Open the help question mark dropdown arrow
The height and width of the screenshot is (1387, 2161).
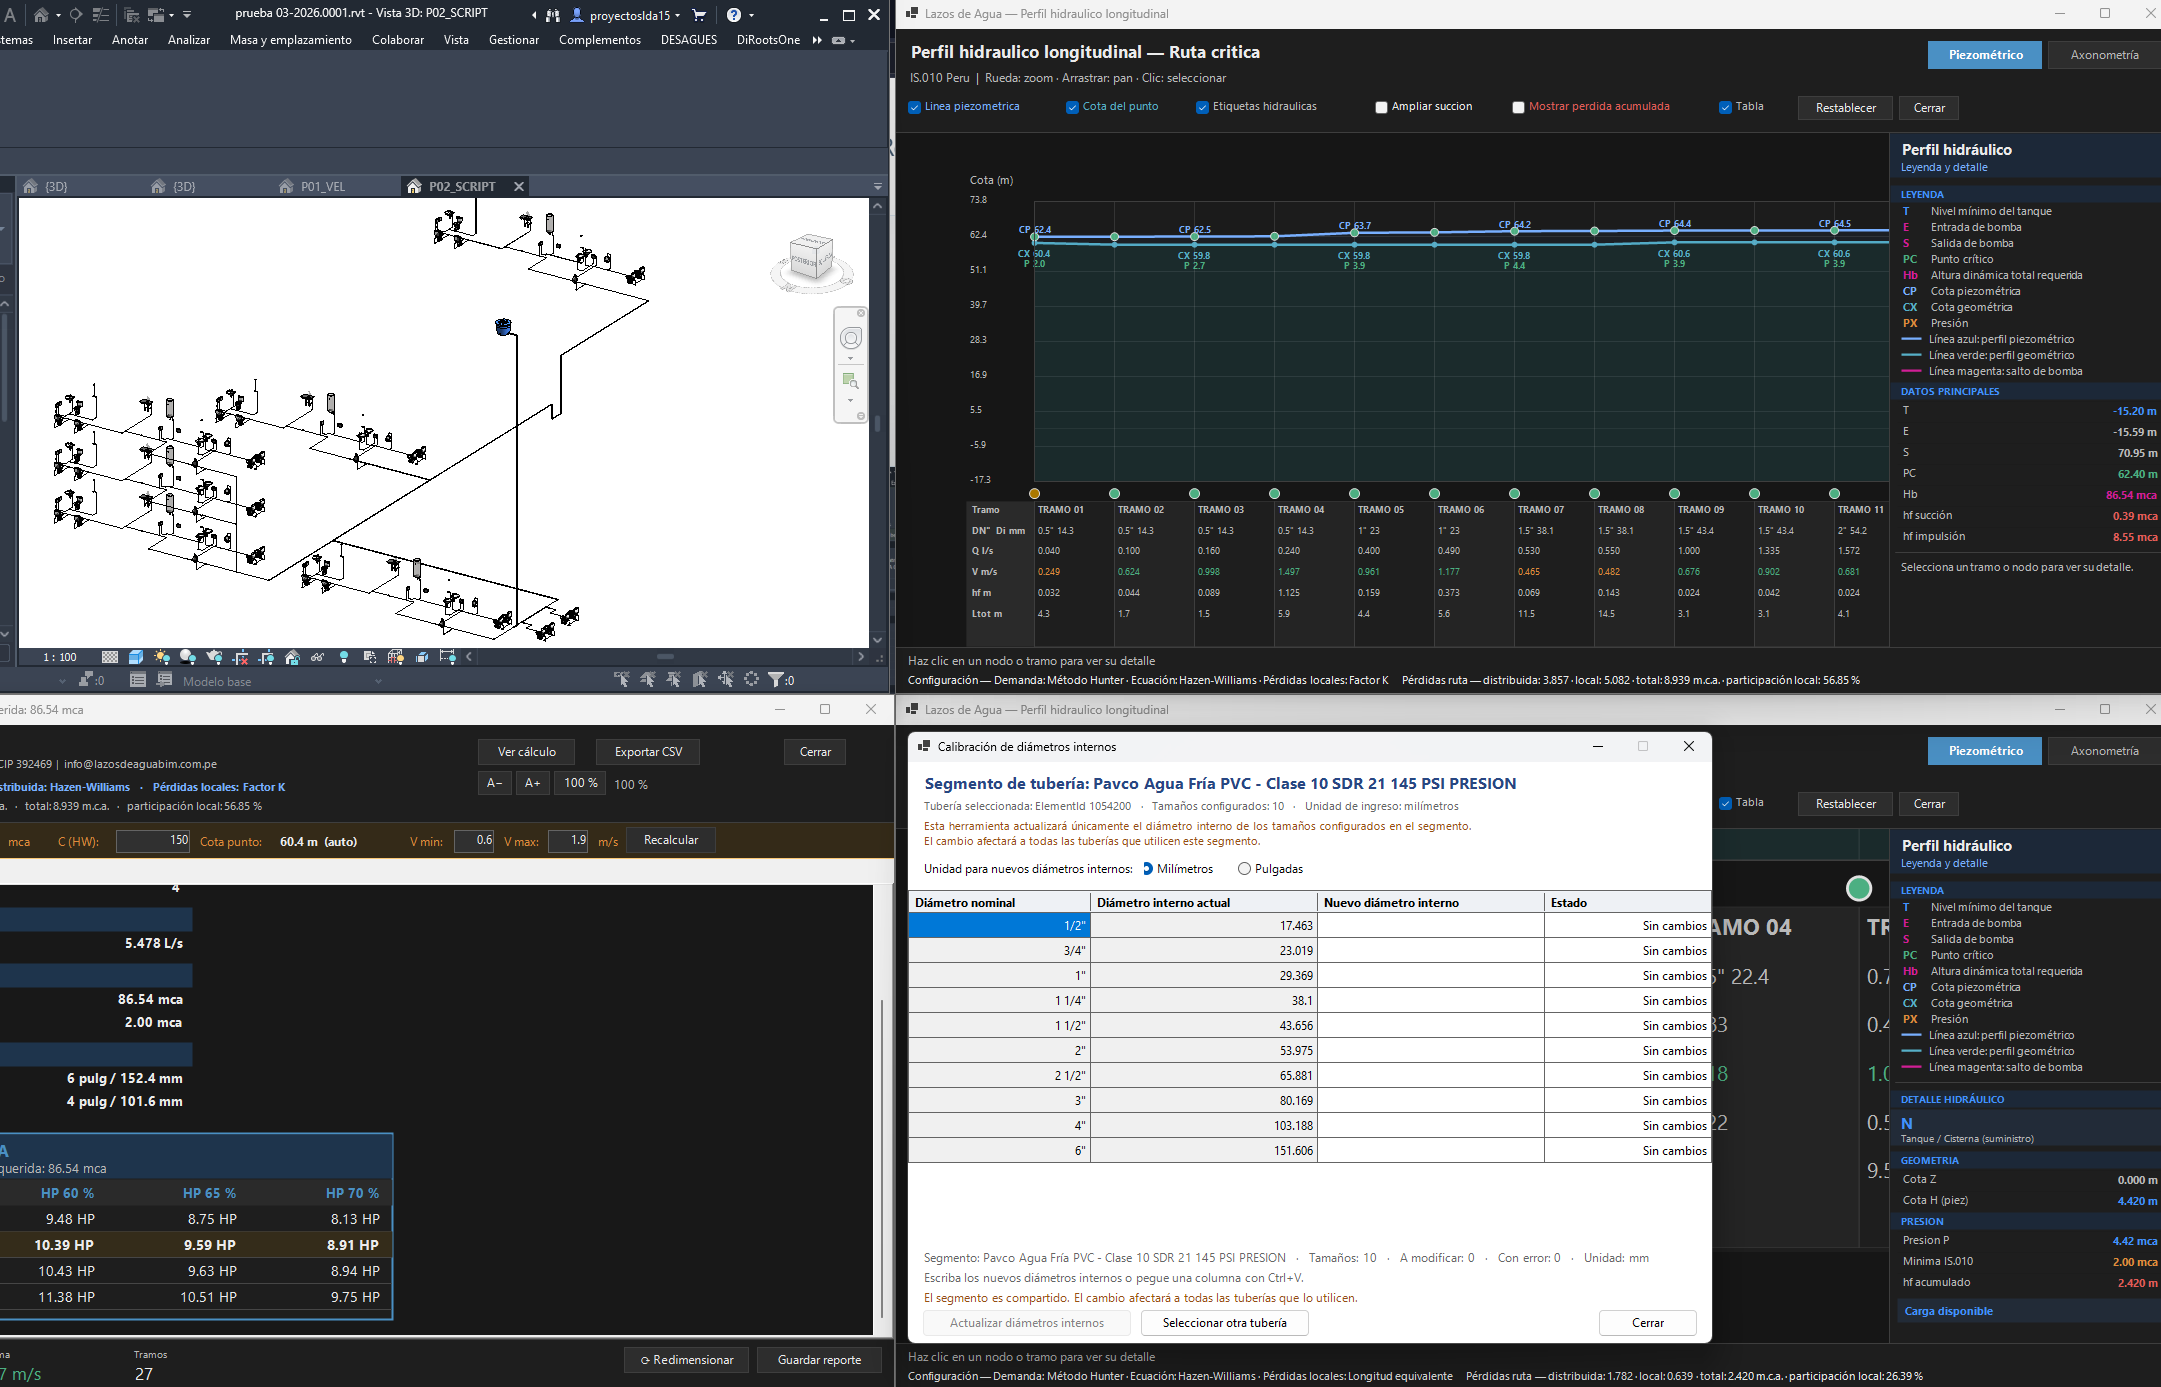751,16
